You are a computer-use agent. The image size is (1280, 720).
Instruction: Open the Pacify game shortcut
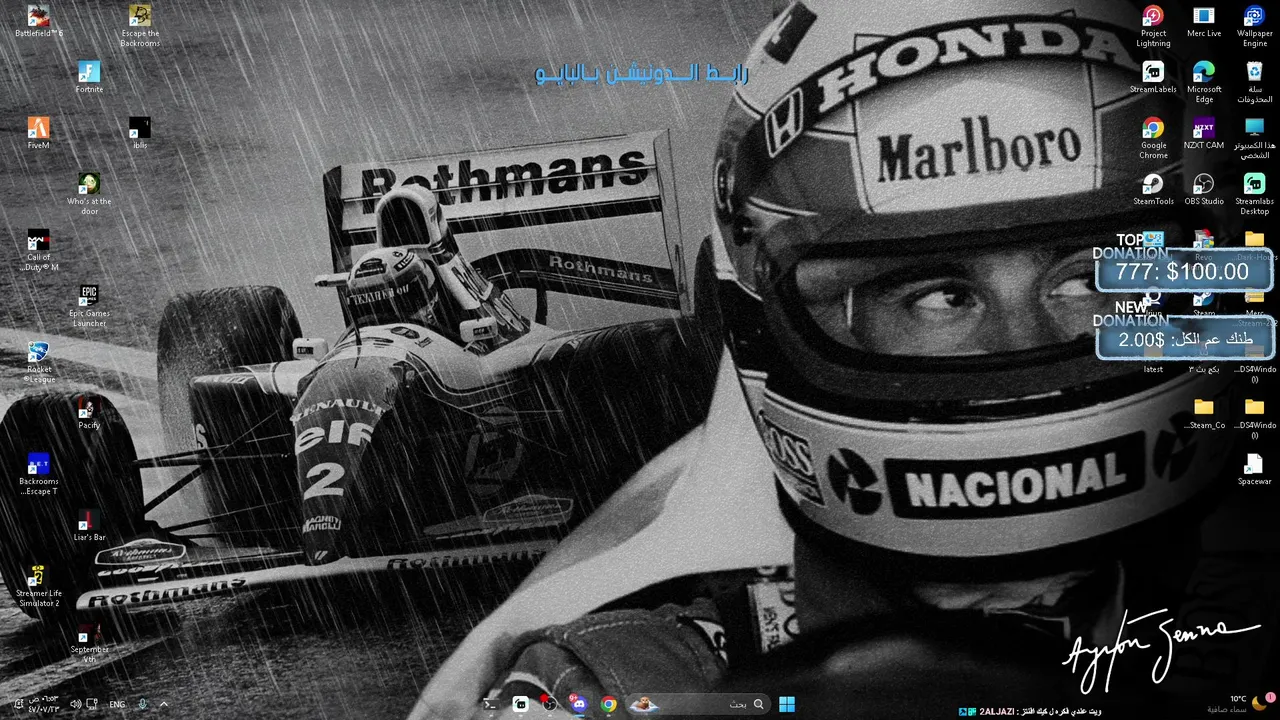coord(89,413)
